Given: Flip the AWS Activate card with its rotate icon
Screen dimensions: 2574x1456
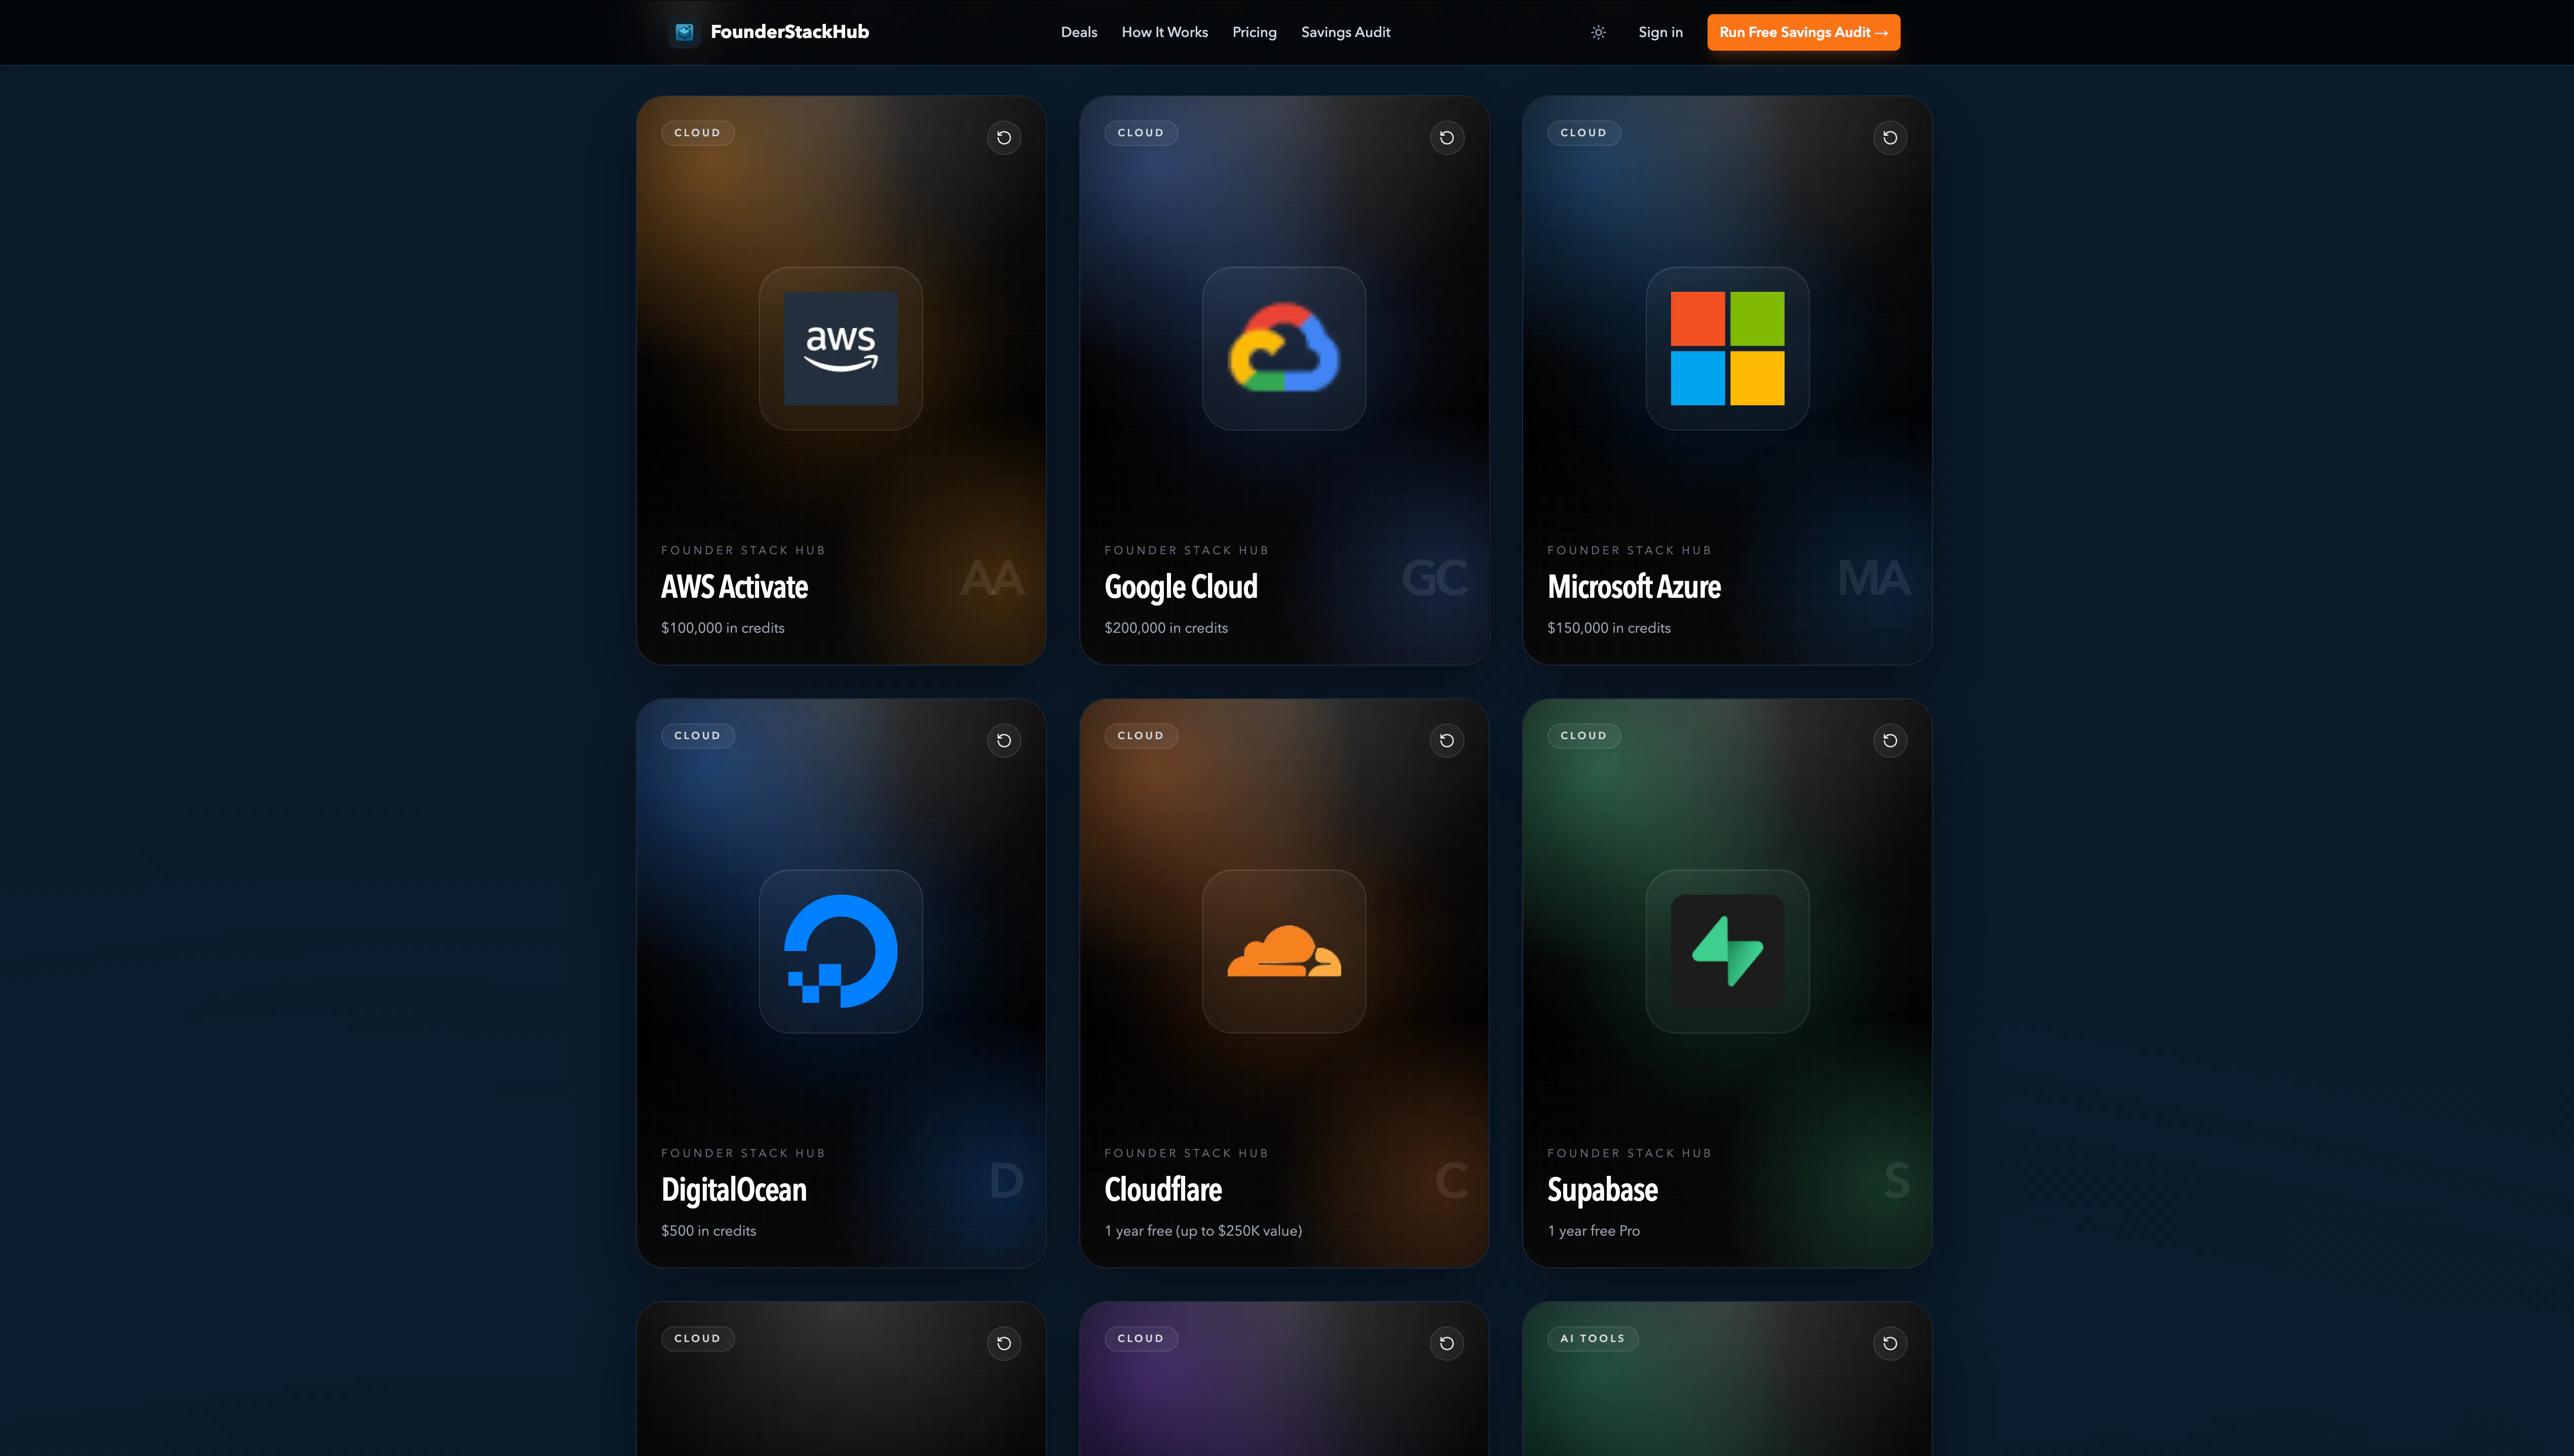Looking at the screenshot, I should point(1003,138).
